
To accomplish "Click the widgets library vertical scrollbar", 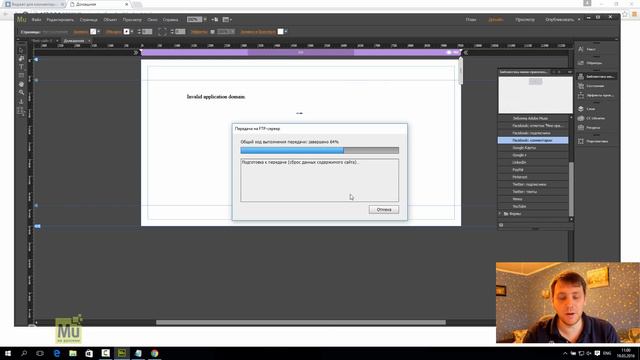I will [x=571, y=189].
